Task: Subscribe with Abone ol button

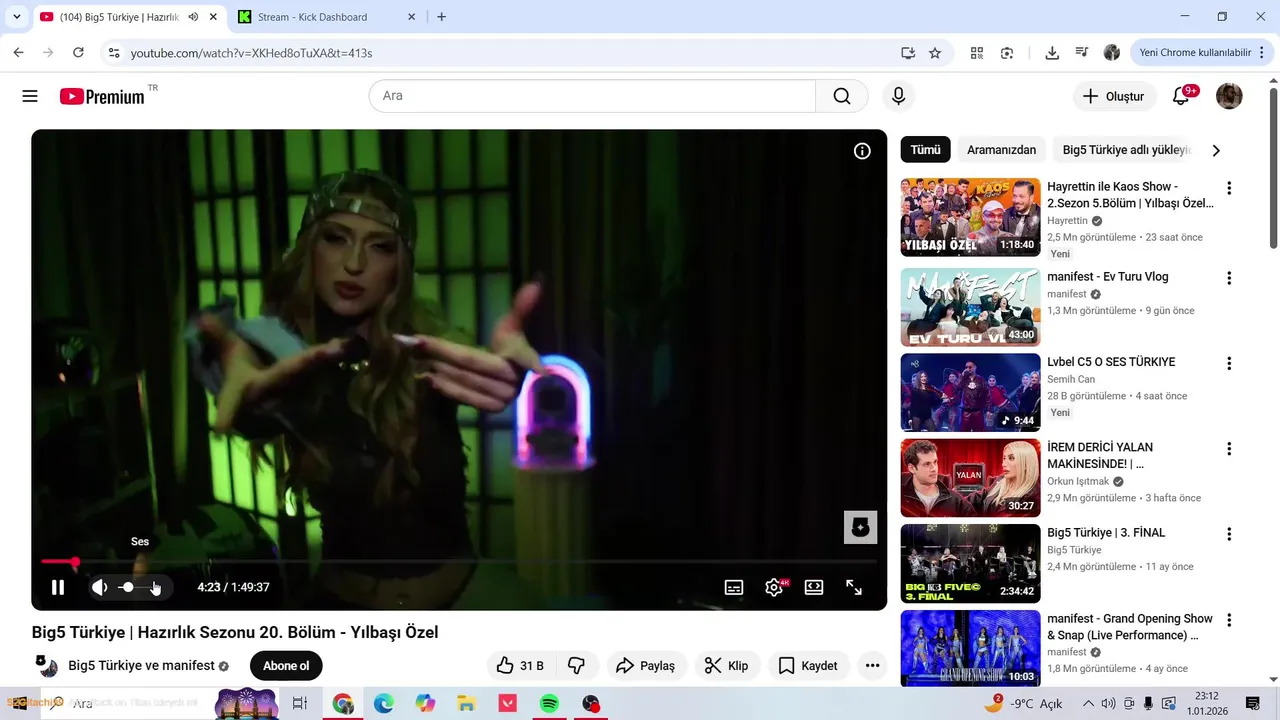Action: (286, 666)
